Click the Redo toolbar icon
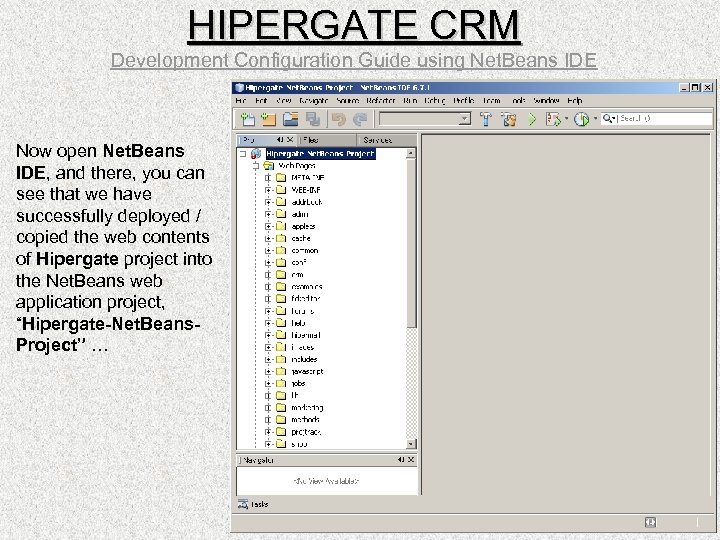 (x=360, y=119)
